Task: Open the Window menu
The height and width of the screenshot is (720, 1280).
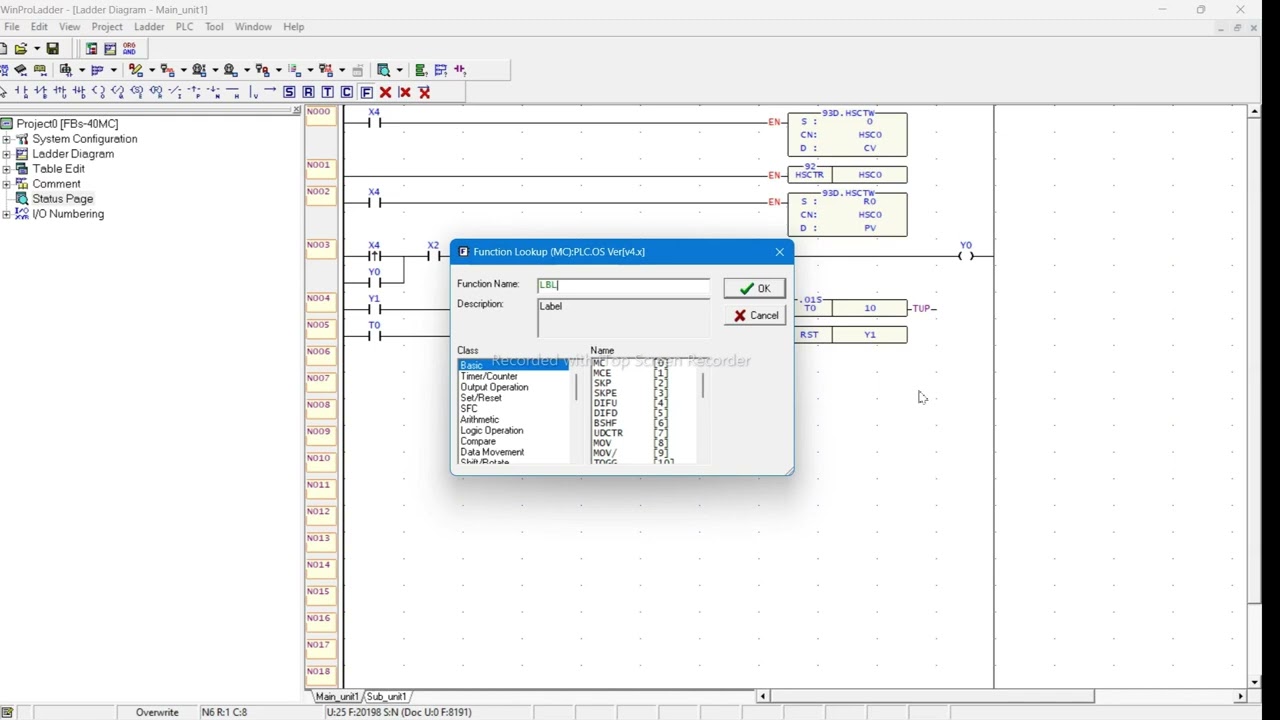Action: (253, 27)
